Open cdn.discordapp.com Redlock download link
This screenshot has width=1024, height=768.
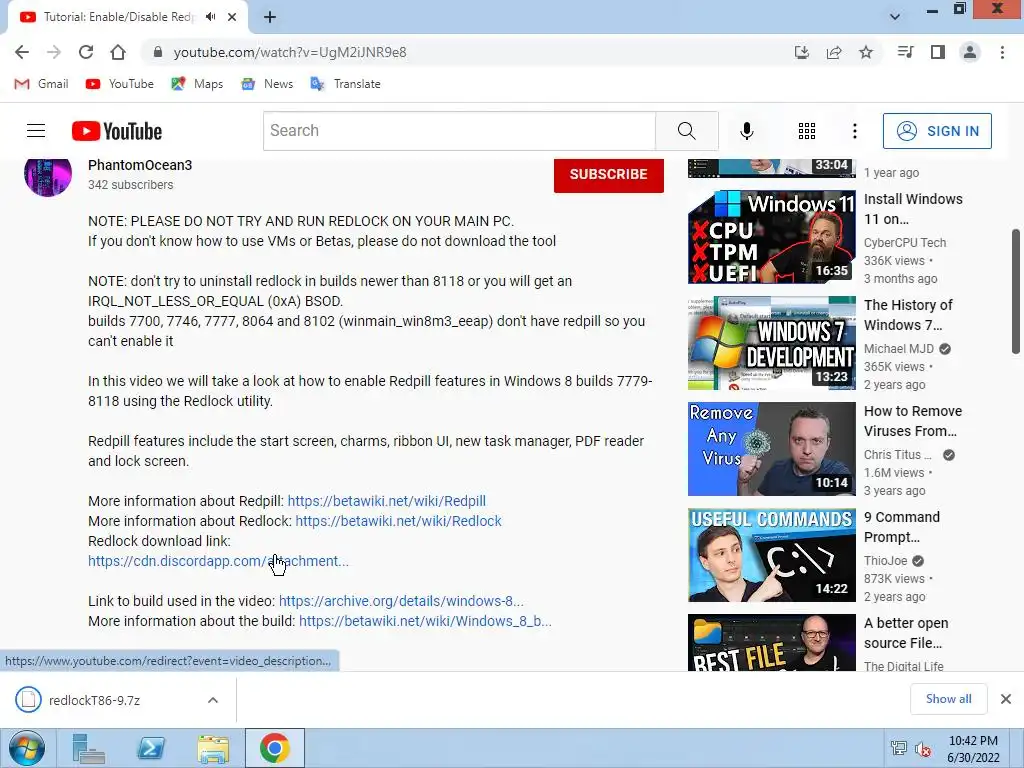[x=218, y=561]
